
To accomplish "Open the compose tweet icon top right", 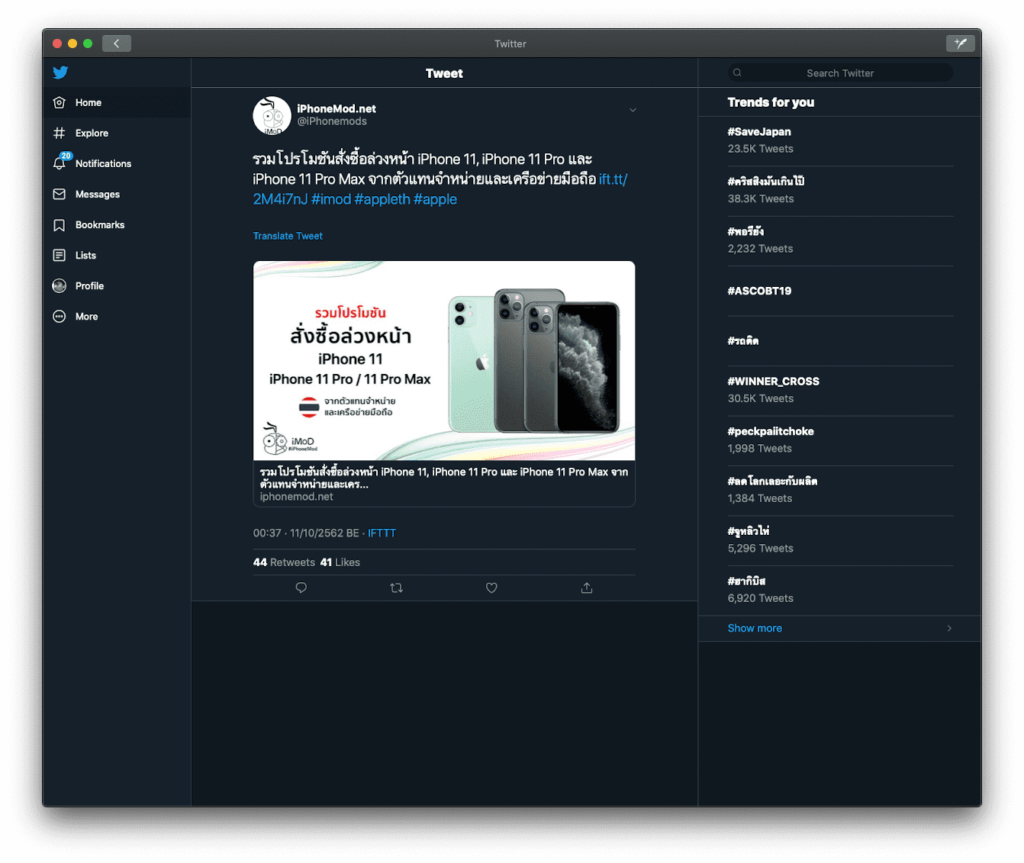I will tap(960, 43).
